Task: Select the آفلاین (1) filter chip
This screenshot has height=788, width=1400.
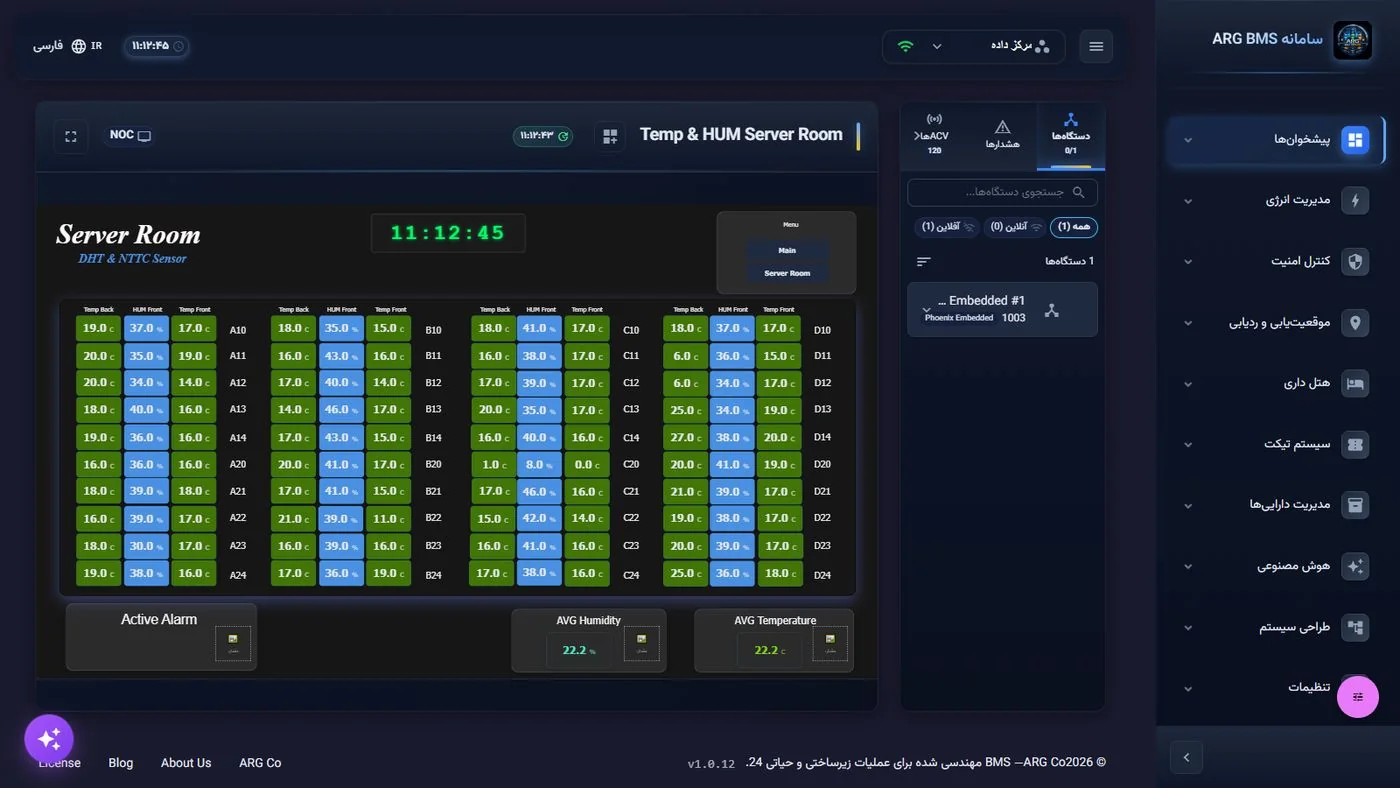Action: (x=946, y=227)
